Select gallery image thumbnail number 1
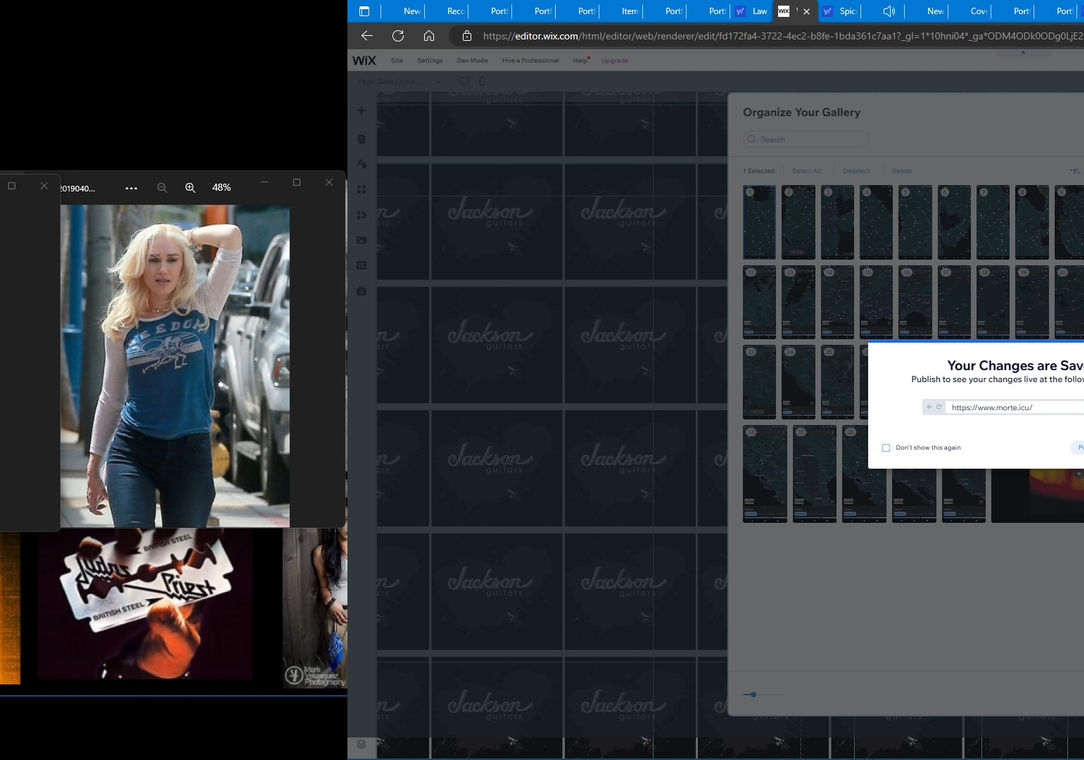 [x=759, y=222]
